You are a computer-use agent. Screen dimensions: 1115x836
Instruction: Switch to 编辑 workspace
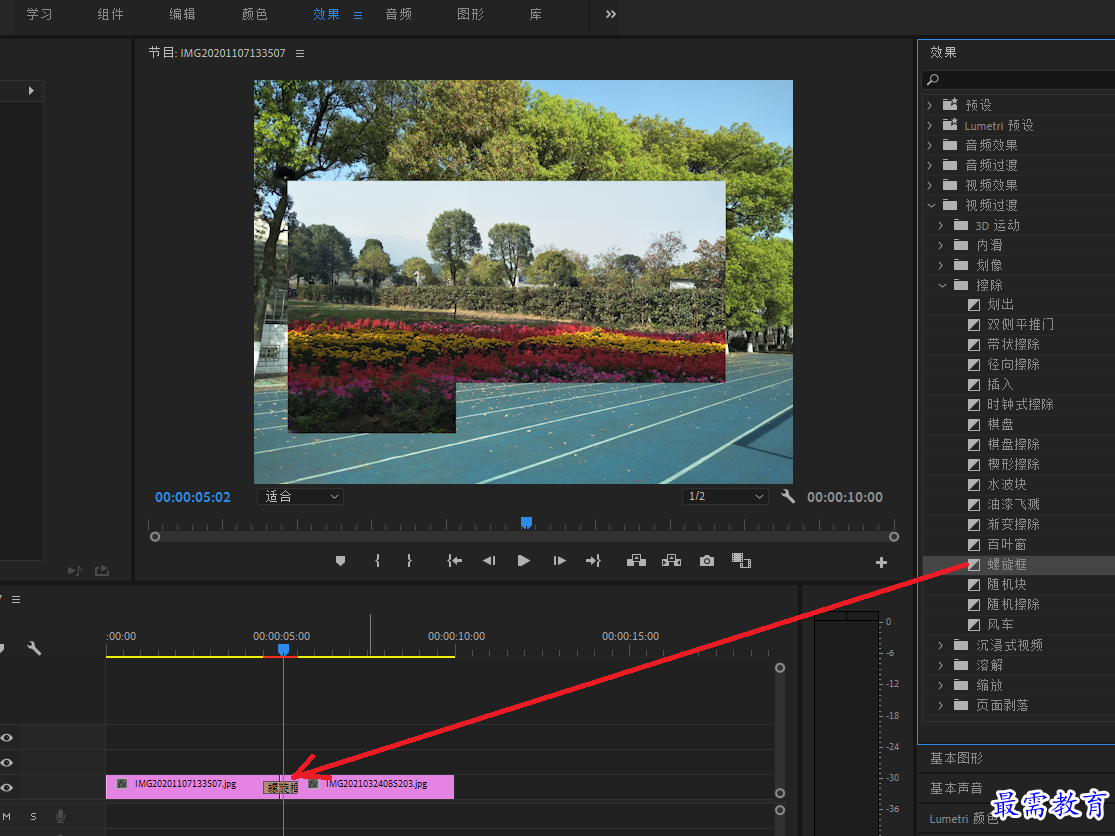[x=182, y=14]
